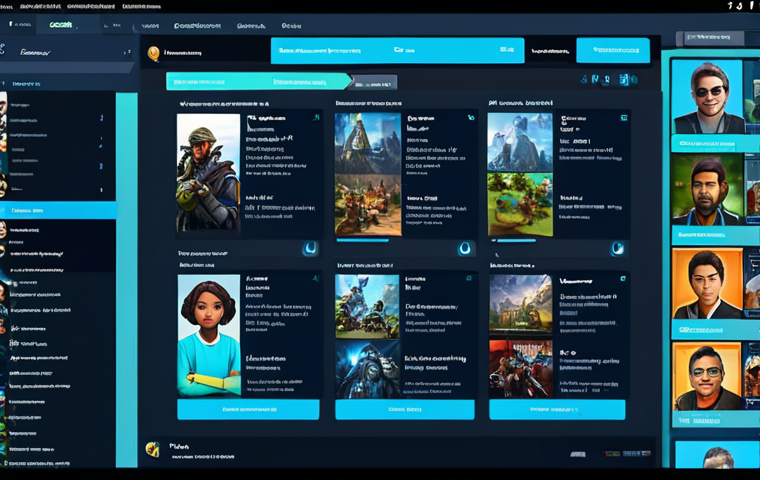Open the pyramid mountain thumbnail

point(368,143)
